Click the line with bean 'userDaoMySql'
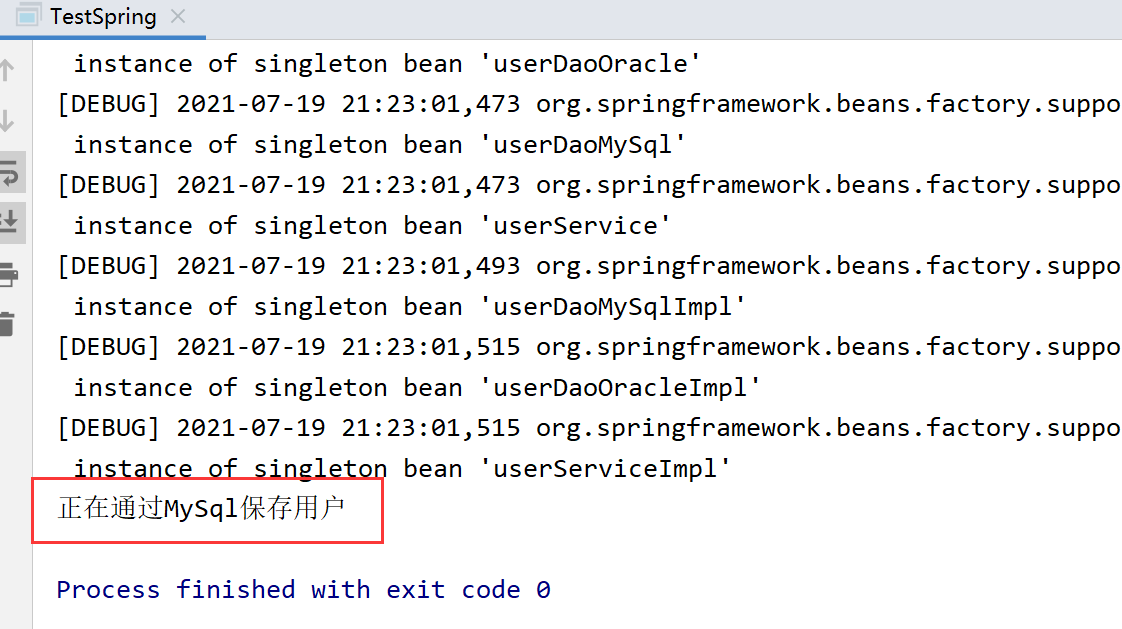Viewport: 1122px width, 629px height. (379, 145)
